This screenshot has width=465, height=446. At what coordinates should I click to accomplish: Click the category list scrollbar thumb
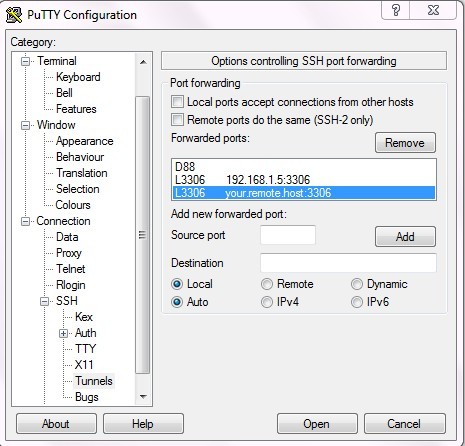[143, 235]
